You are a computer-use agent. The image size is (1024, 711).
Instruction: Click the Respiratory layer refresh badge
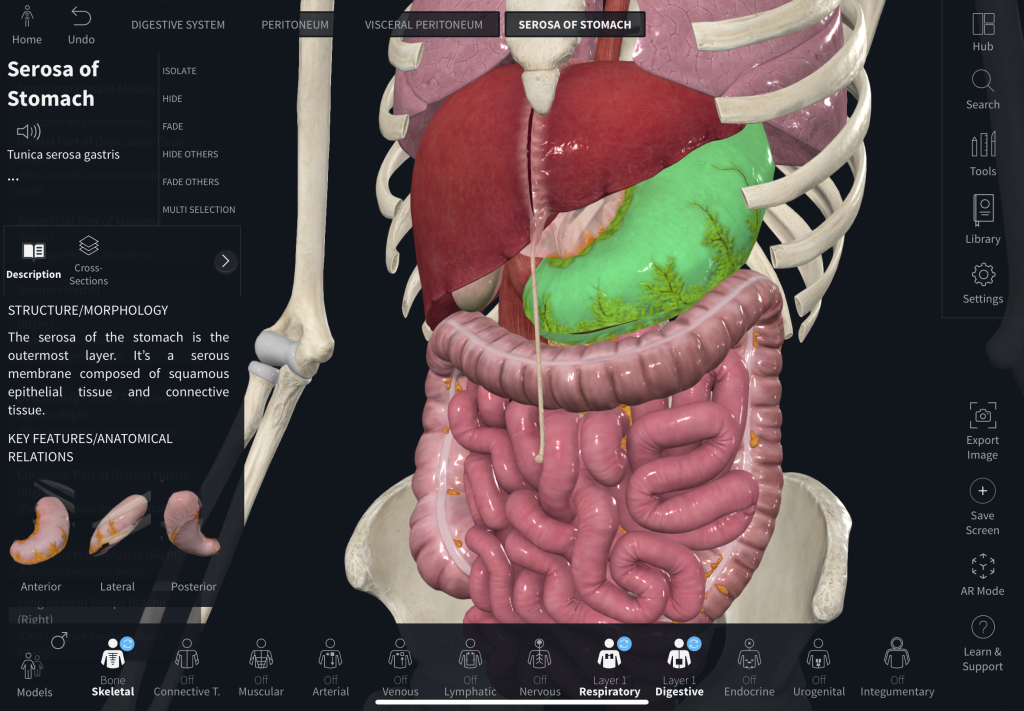pyautogui.click(x=624, y=644)
